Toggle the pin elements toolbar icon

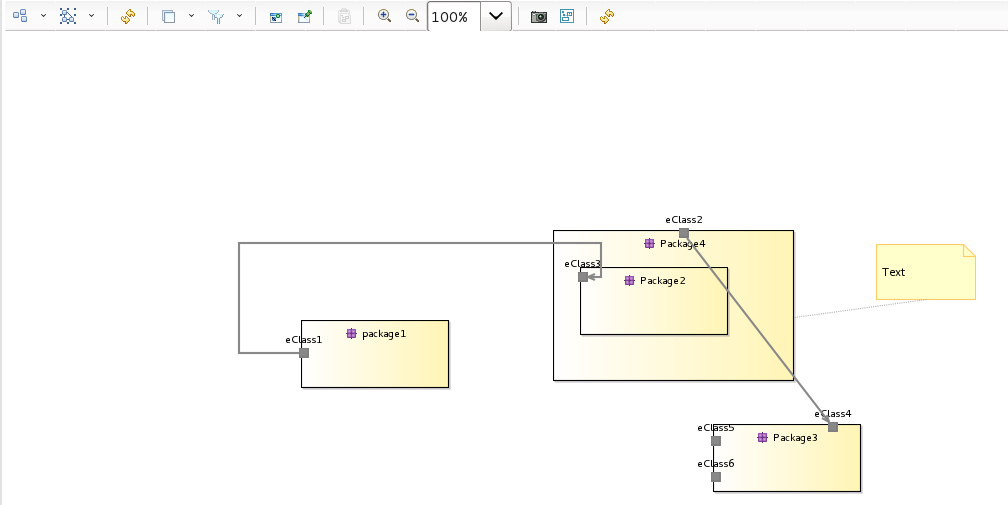305,16
